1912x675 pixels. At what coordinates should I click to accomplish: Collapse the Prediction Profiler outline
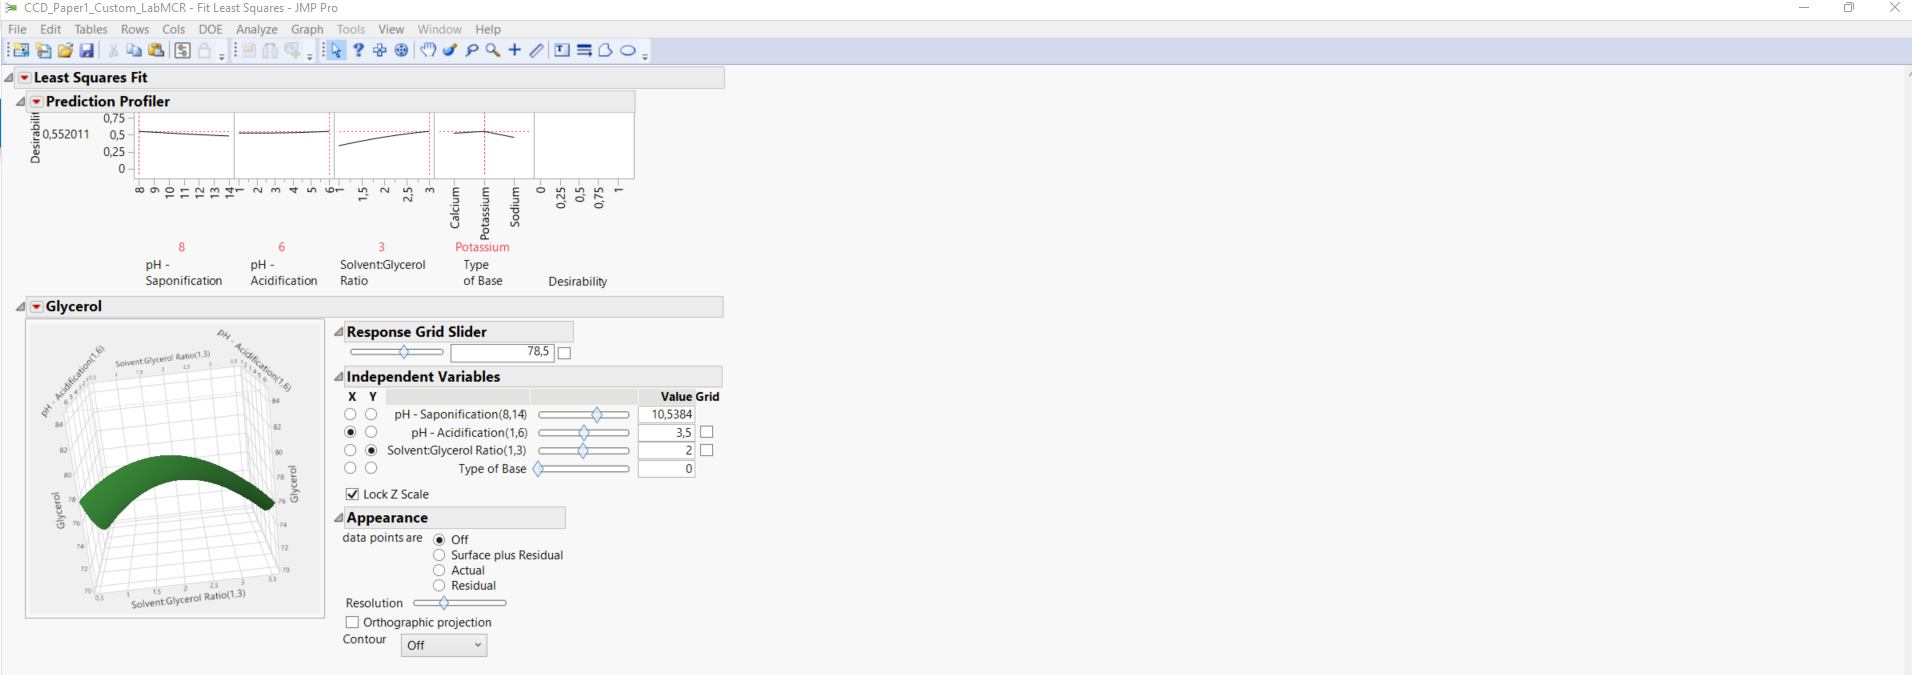(x=21, y=101)
